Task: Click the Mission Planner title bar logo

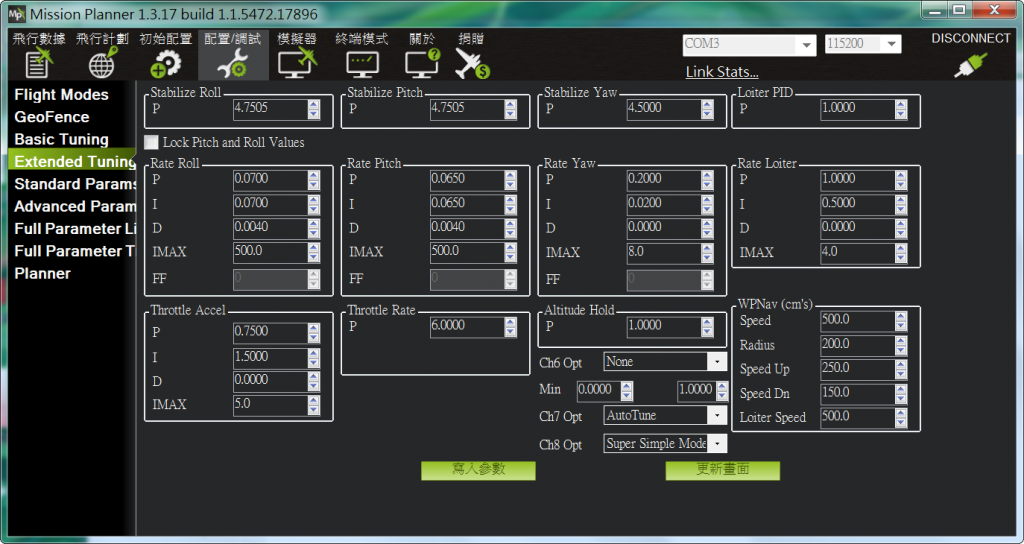Action: [x=16, y=14]
